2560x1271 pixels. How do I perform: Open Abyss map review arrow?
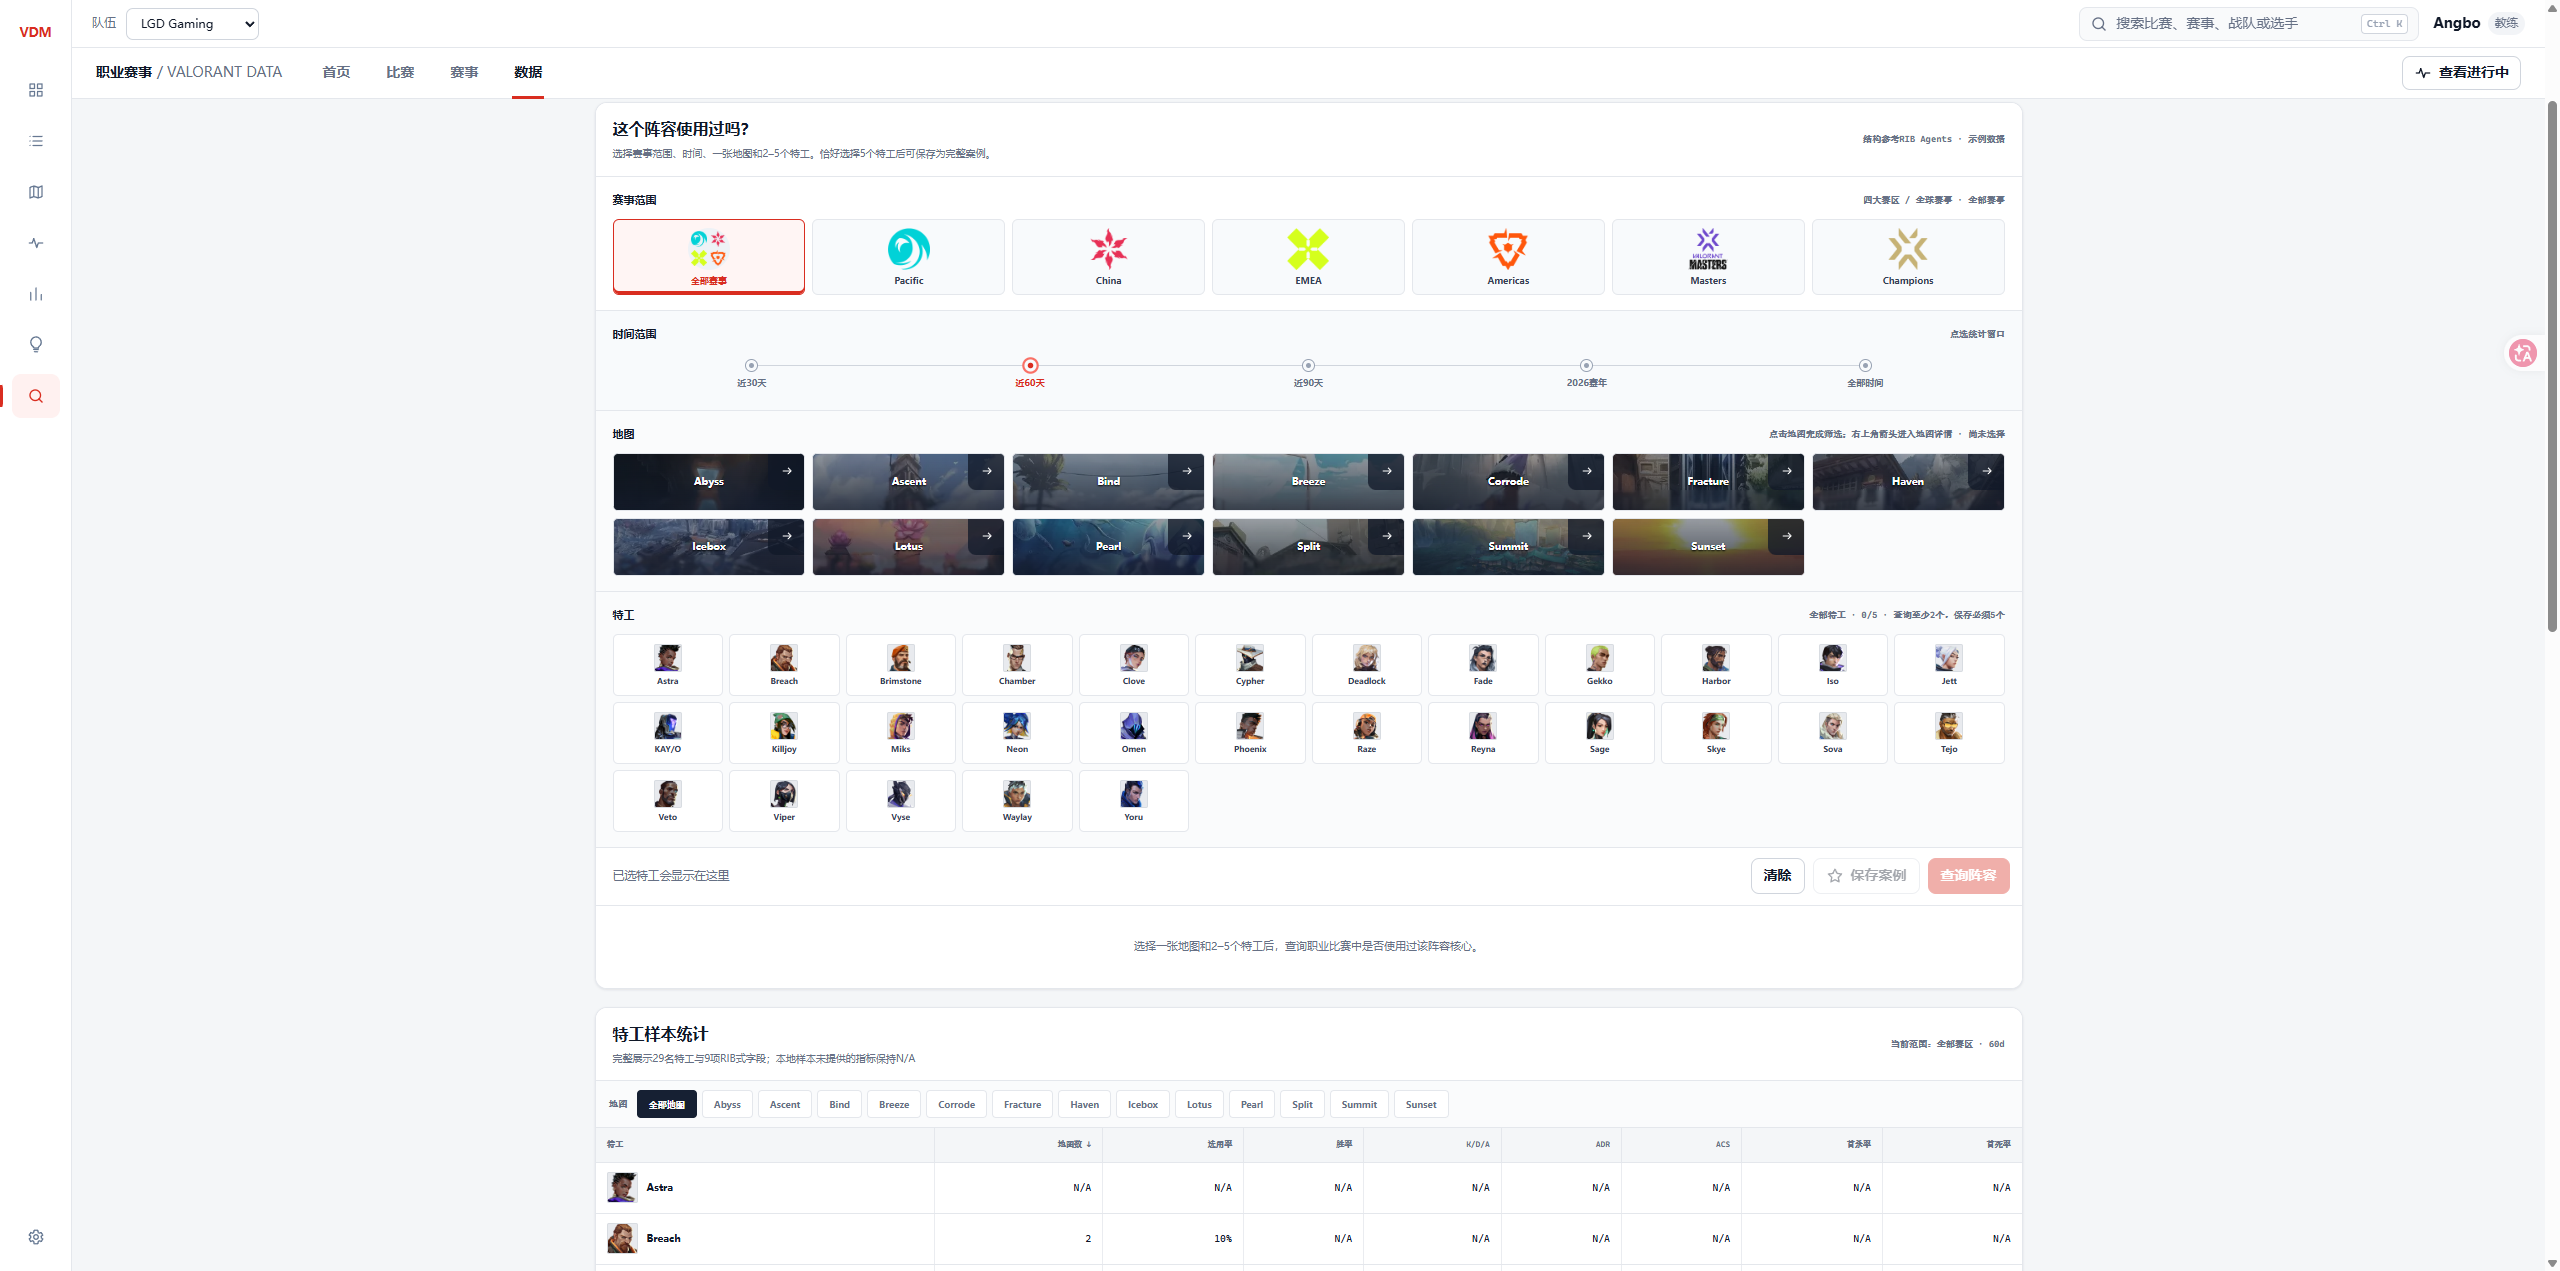coord(787,471)
